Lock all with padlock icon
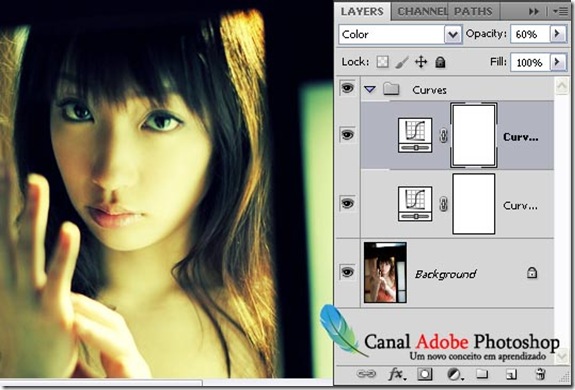The image size is (575, 390). tap(440, 62)
